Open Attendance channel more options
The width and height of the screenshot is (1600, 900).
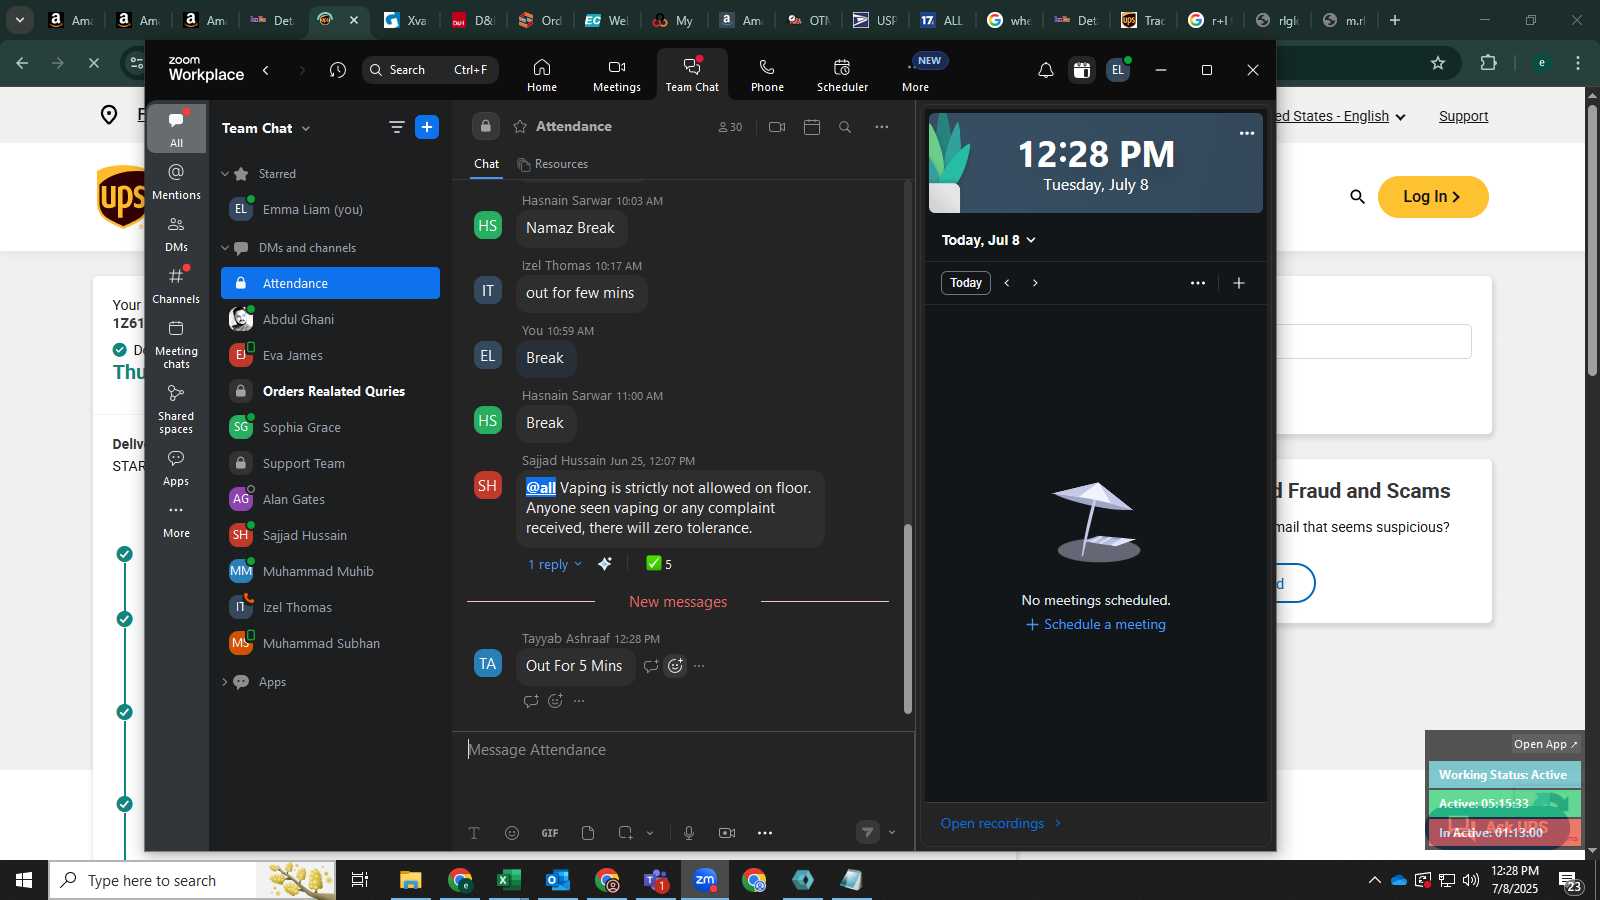coord(881,127)
